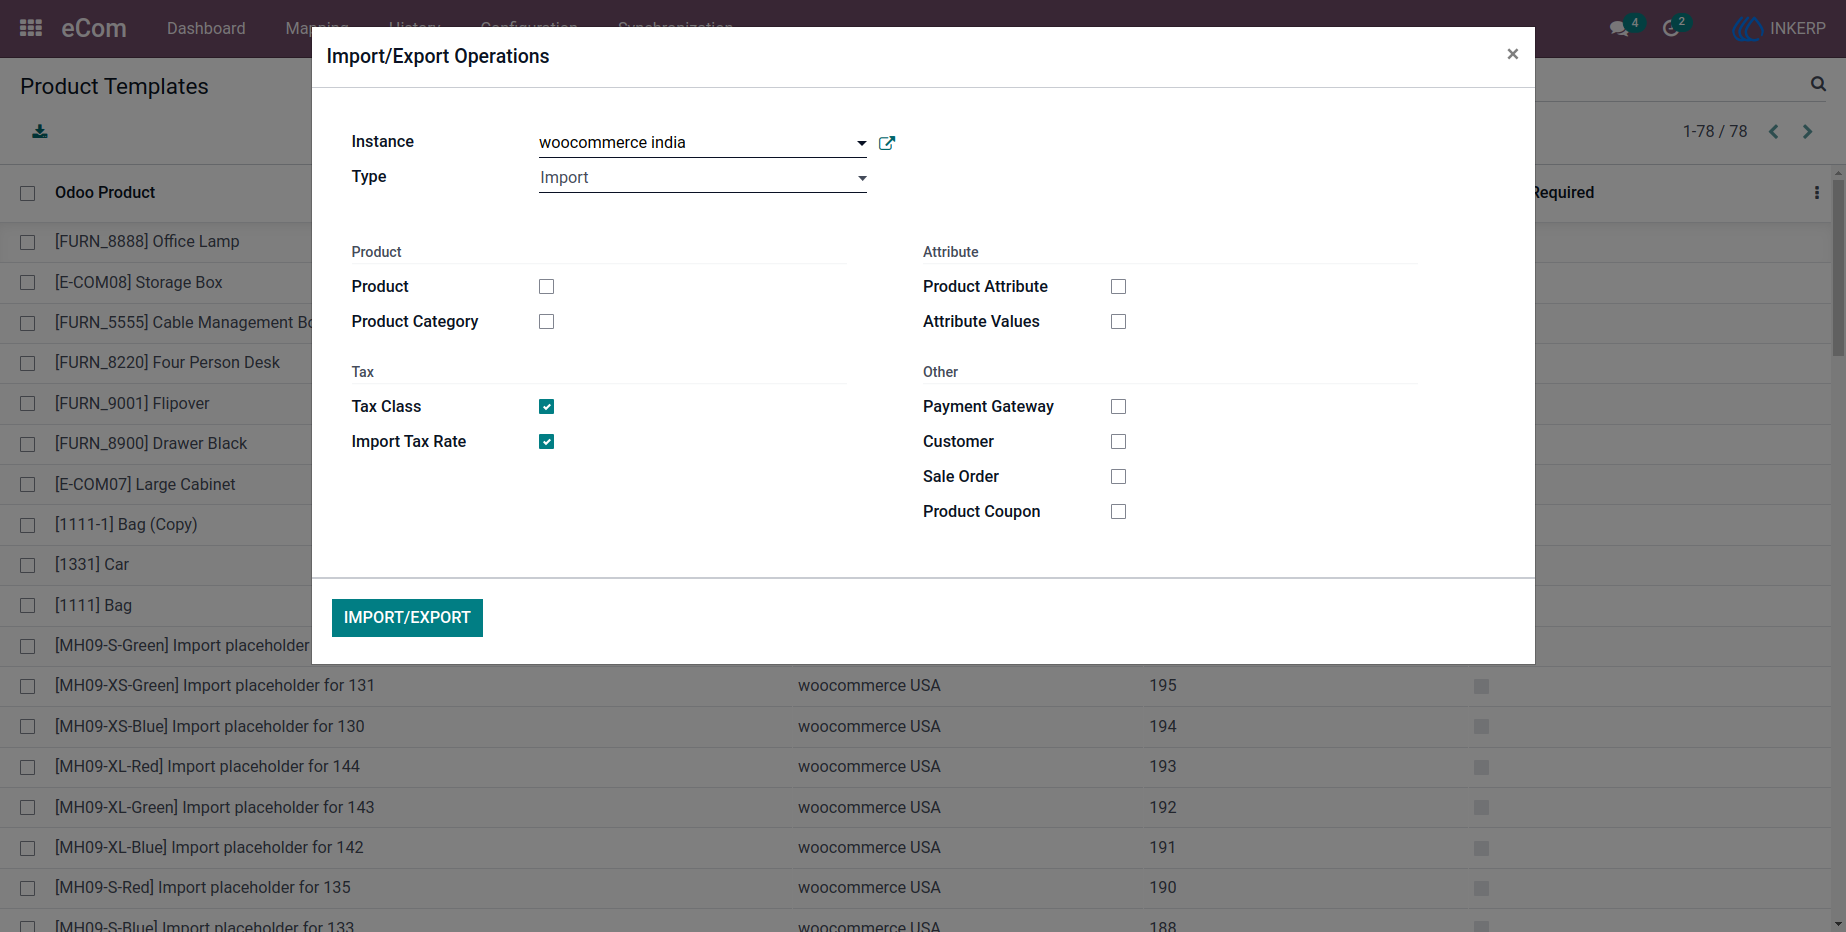Open the conversations chat icon
The height and width of the screenshot is (932, 1846).
point(1619,28)
